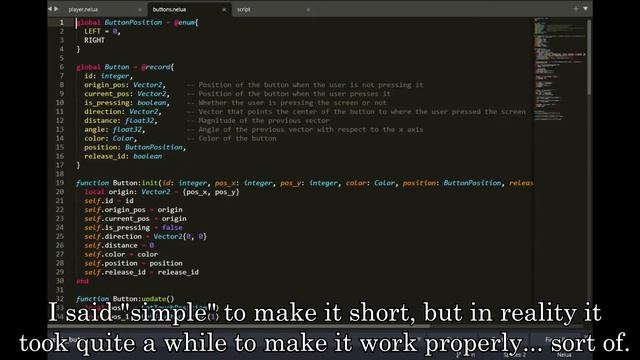The height and width of the screenshot is (360, 640).
Task: Click the tab scroll right arrow
Action: pyautogui.click(x=56, y=9)
